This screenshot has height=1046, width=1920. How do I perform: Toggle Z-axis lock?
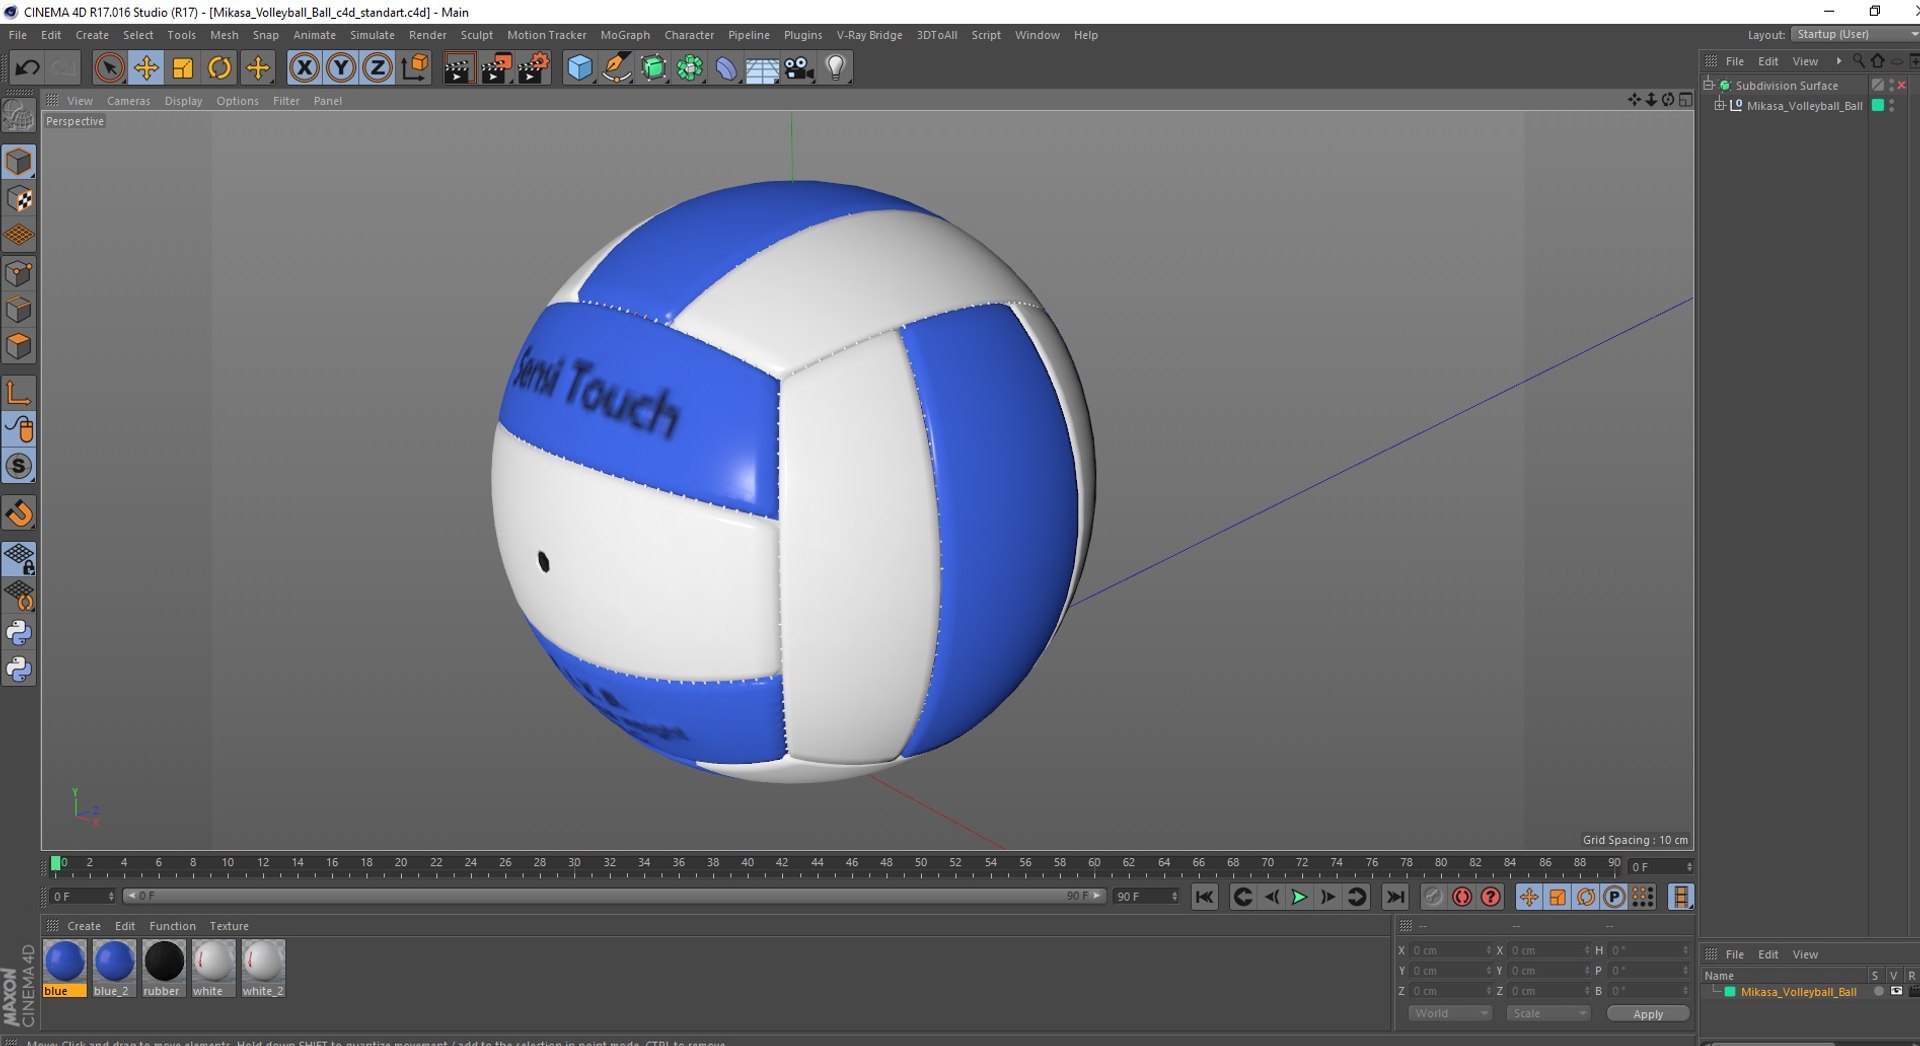[377, 68]
